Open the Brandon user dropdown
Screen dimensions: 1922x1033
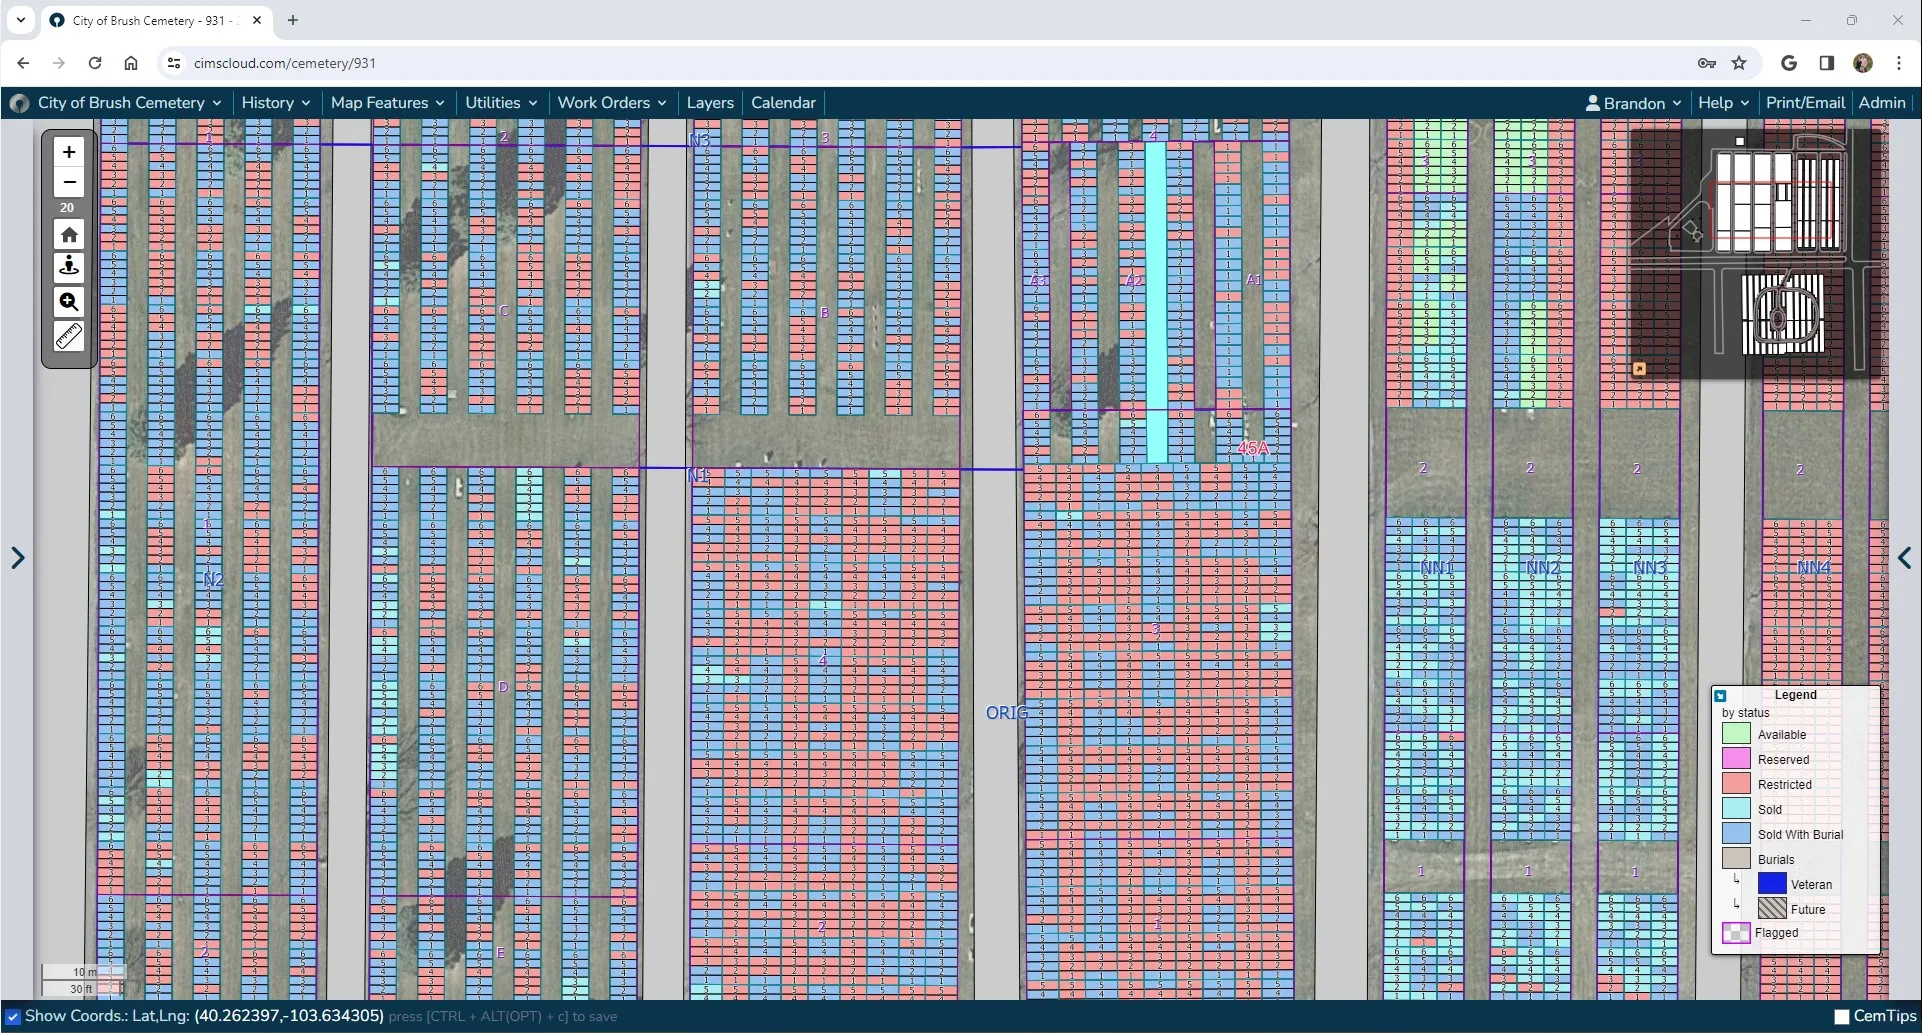click(1634, 103)
